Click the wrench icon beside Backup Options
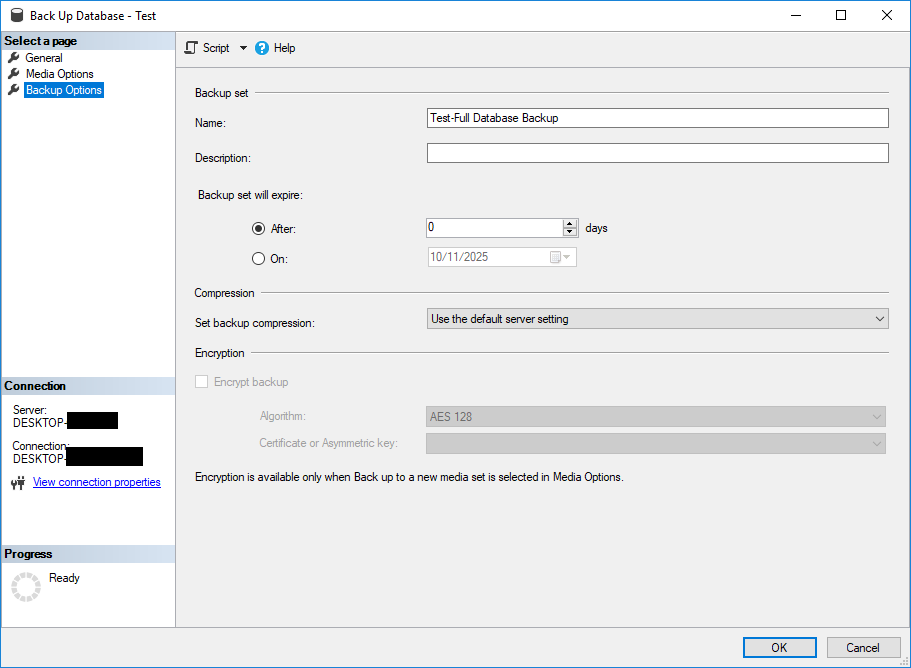Image resolution: width=911 pixels, height=668 pixels. click(x=14, y=90)
